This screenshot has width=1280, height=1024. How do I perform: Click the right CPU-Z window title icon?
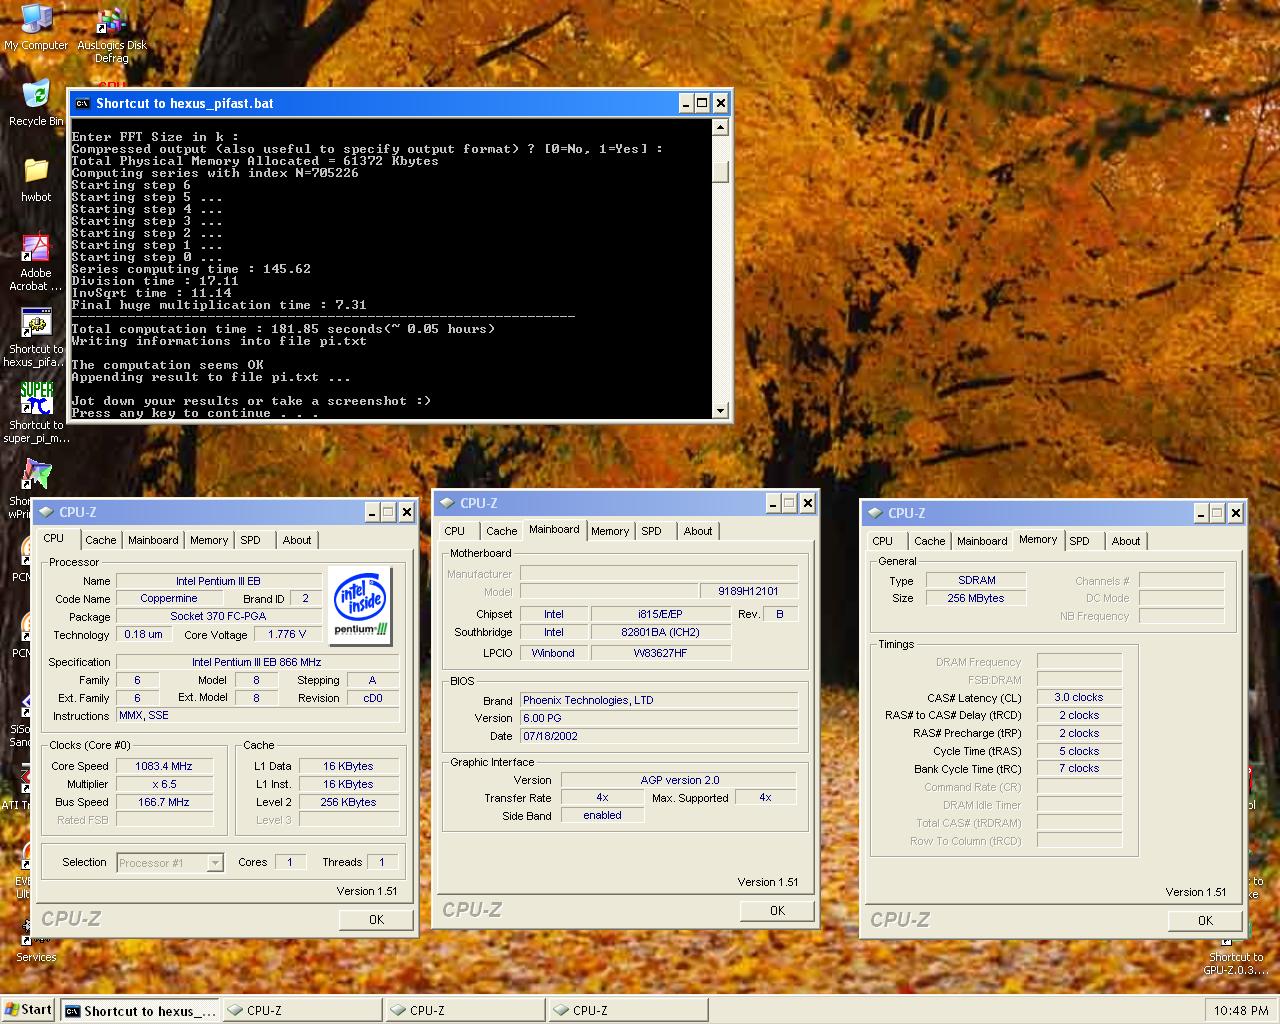click(874, 513)
